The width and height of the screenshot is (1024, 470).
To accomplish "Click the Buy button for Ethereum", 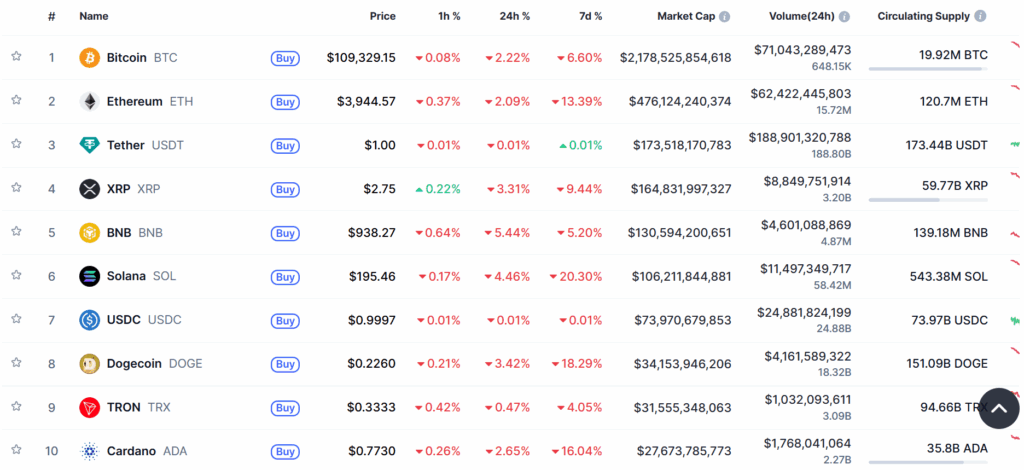I will coord(285,102).
